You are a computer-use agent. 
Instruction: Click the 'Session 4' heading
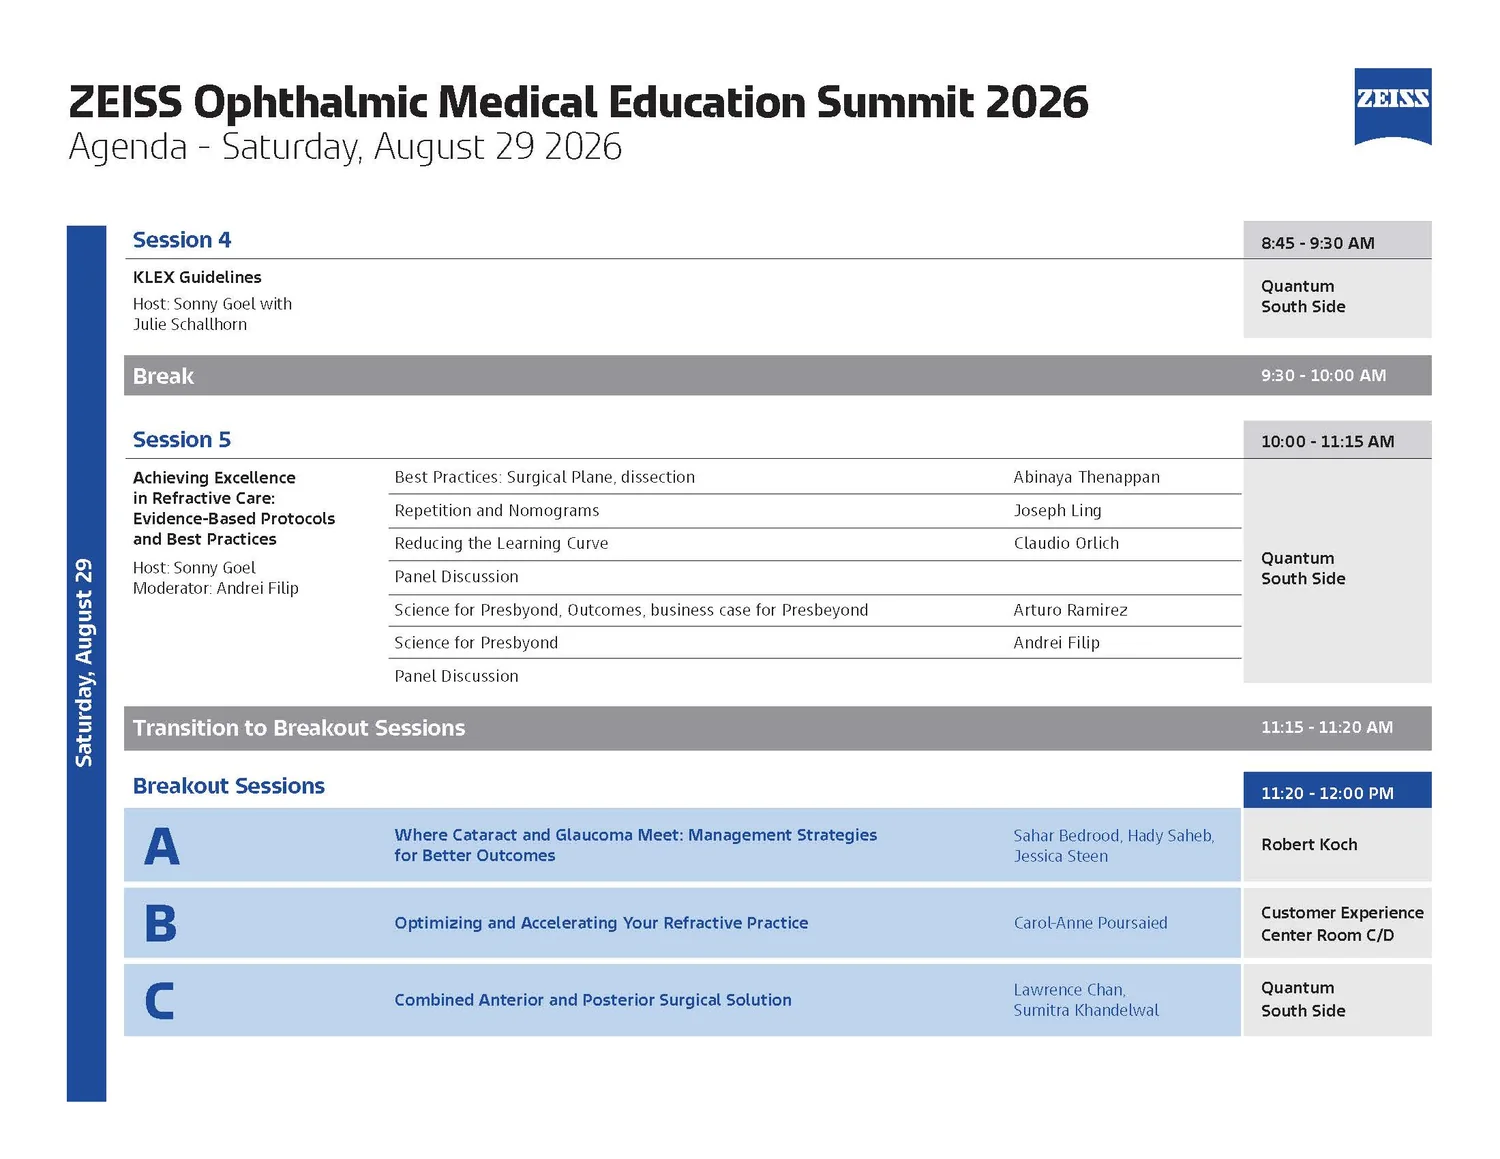[x=182, y=240]
